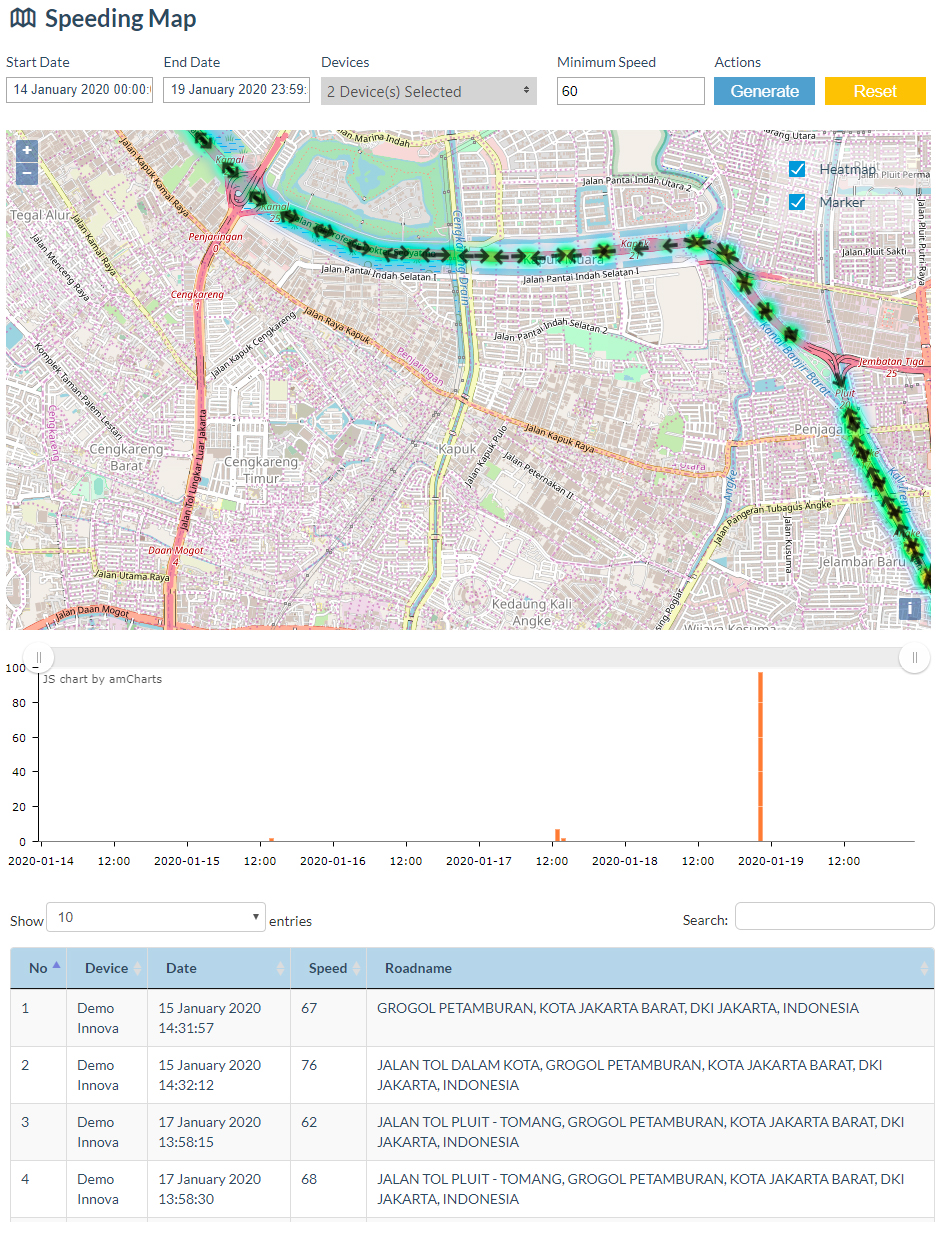Click the Device column header
936x1247 pixels.
pos(106,968)
